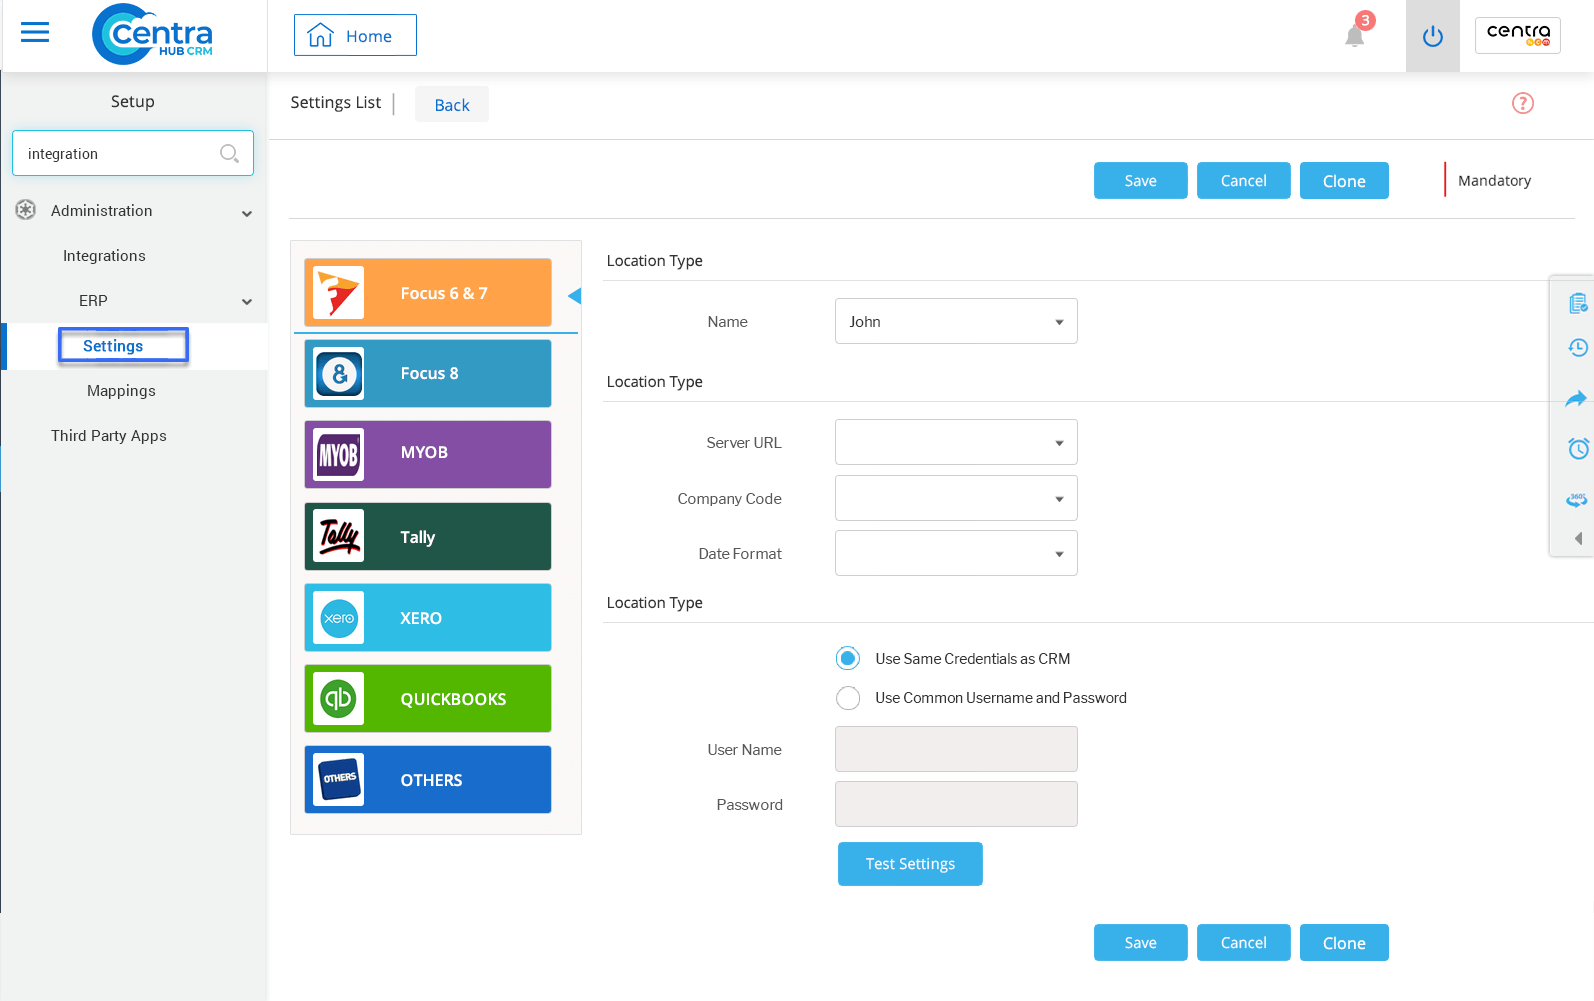This screenshot has width=1594, height=1001.
Task: Open the red help question icon
Action: [1523, 103]
